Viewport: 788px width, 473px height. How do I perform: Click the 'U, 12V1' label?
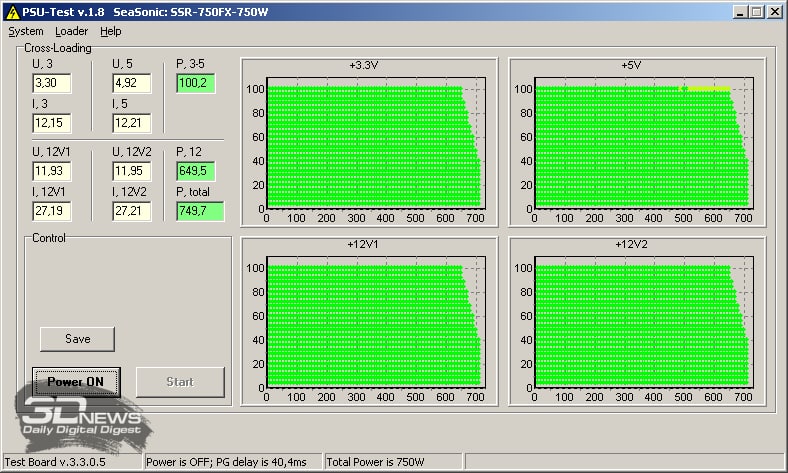[x=51, y=152]
